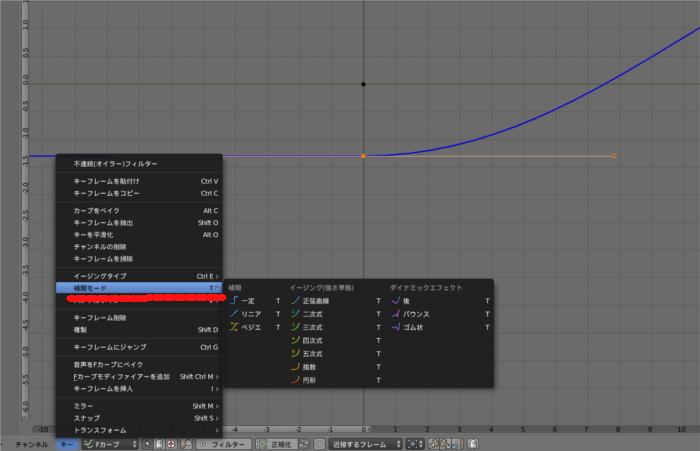700x451 pixels.
Task: Select 指数 exponential easing
Action: point(336,367)
